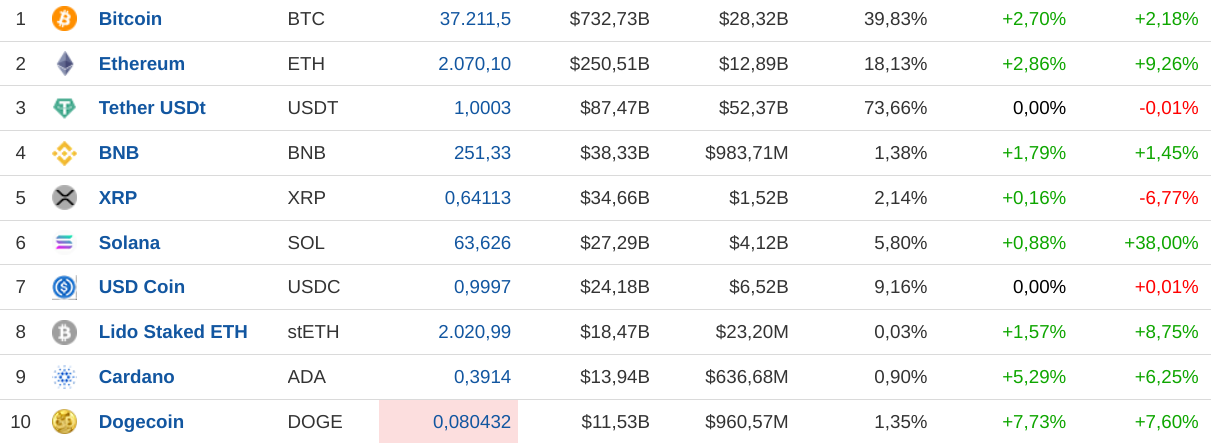Open the Lido Staked ETH link

tap(173, 332)
